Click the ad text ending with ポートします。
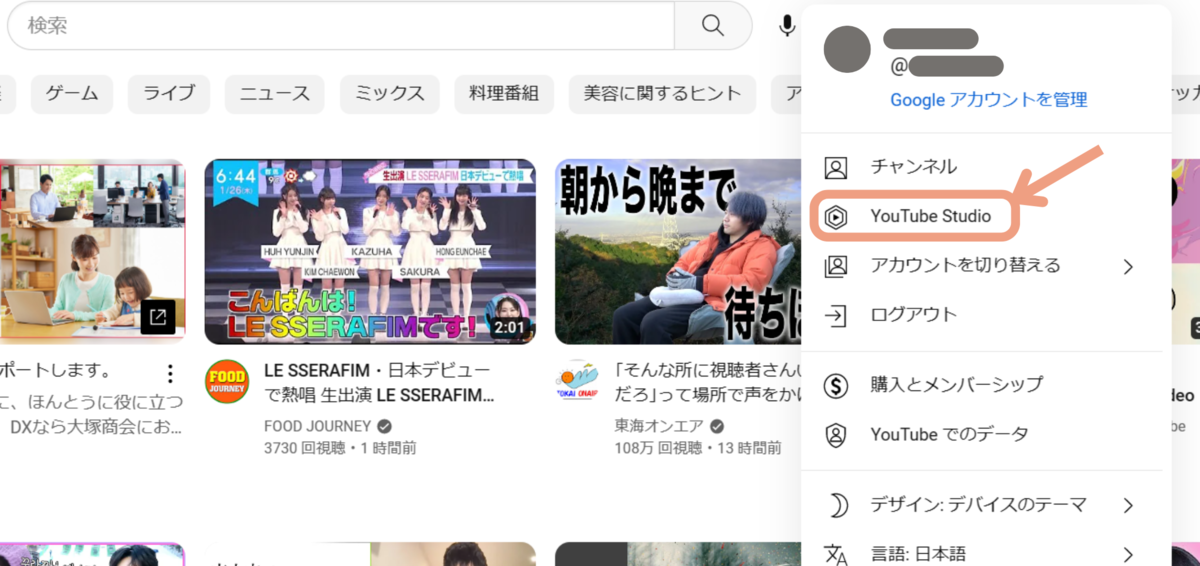 (56, 371)
